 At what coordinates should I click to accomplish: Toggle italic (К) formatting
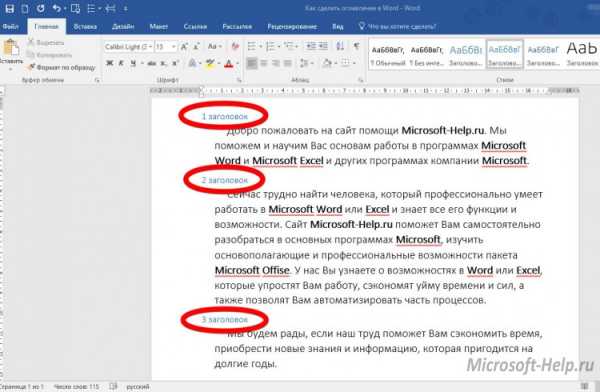point(121,63)
